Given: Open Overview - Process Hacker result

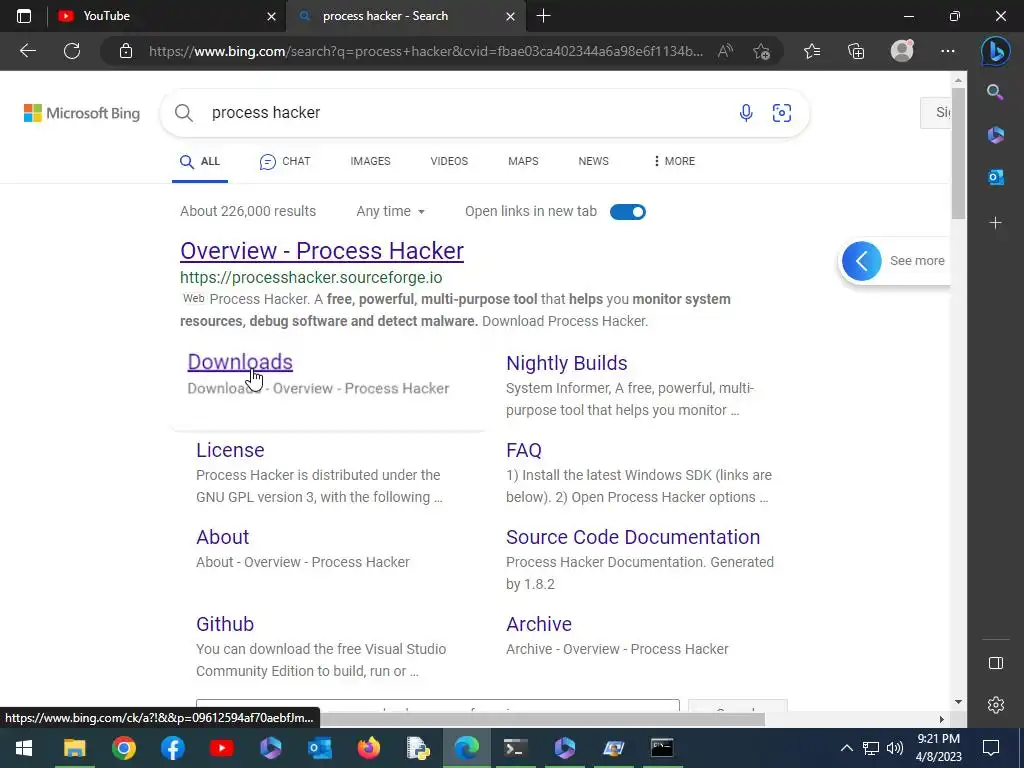Looking at the screenshot, I should click(x=322, y=251).
